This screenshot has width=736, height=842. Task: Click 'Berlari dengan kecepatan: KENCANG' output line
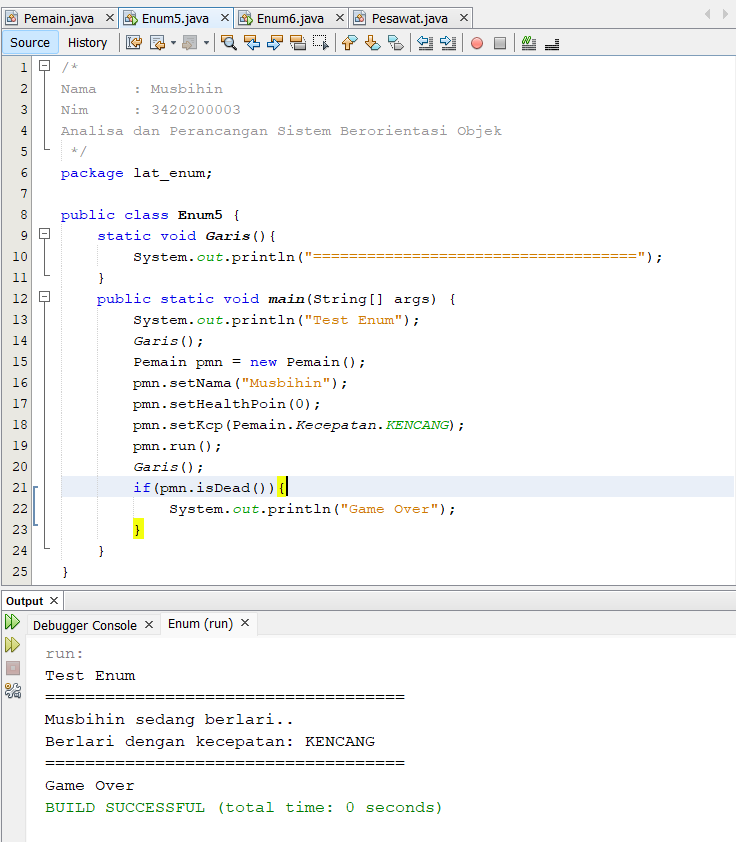coord(210,741)
